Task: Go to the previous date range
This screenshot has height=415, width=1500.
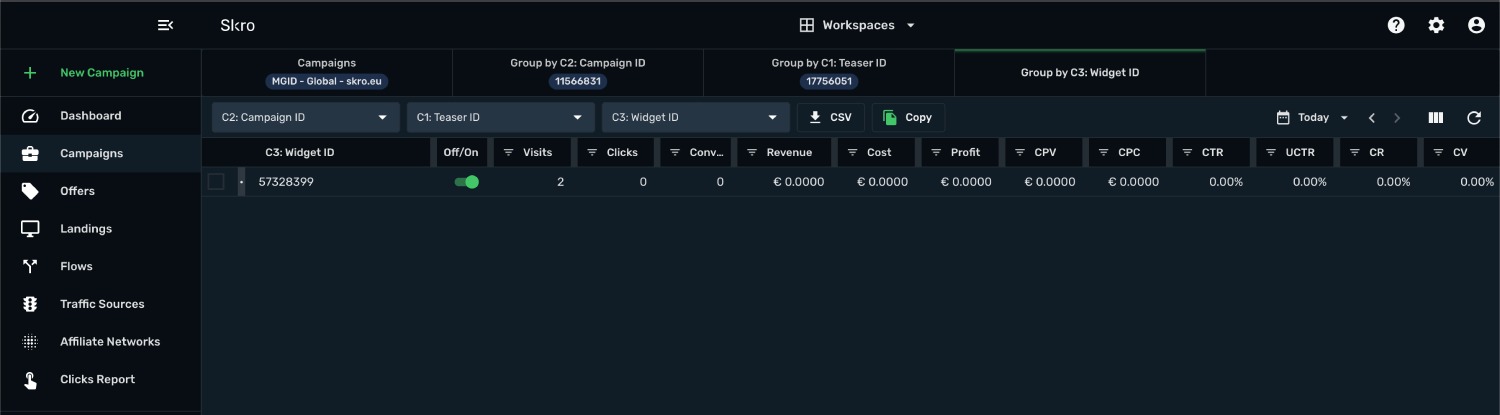Action: click(x=1372, y=118)
